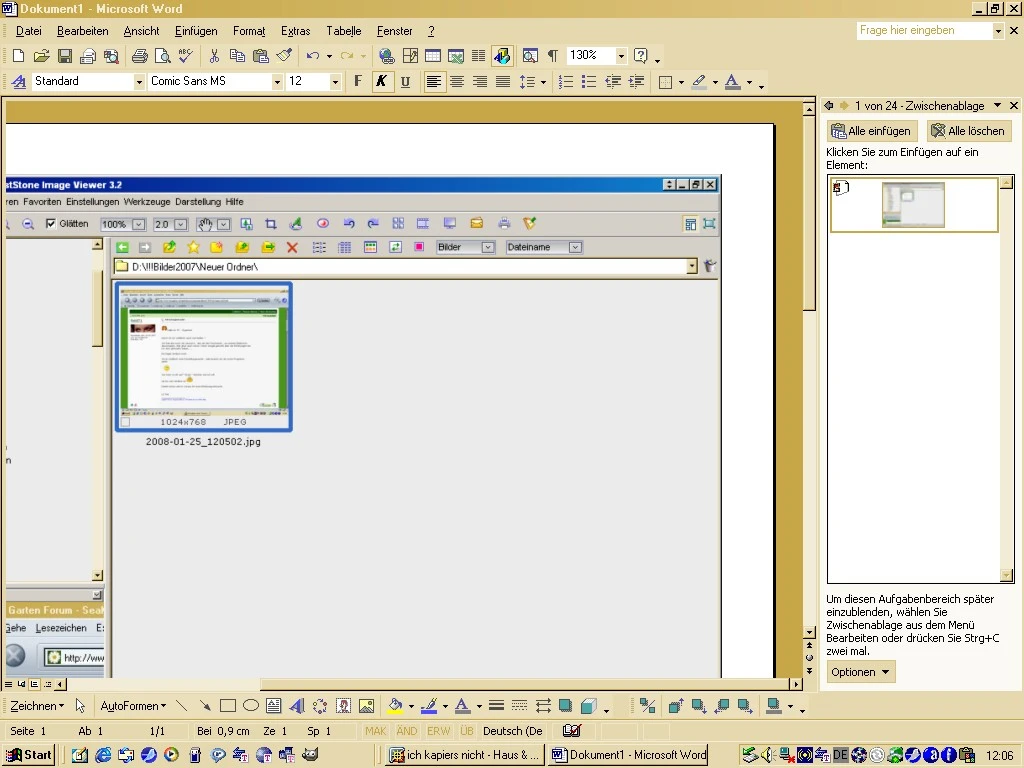Toggle italic formatting K button
Screen dimensions: 1024x768
point(381,82)
